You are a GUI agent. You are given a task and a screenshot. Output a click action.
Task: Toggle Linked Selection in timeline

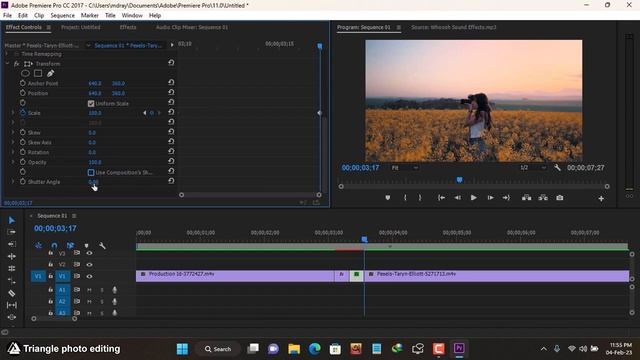(x=70, y=245)
